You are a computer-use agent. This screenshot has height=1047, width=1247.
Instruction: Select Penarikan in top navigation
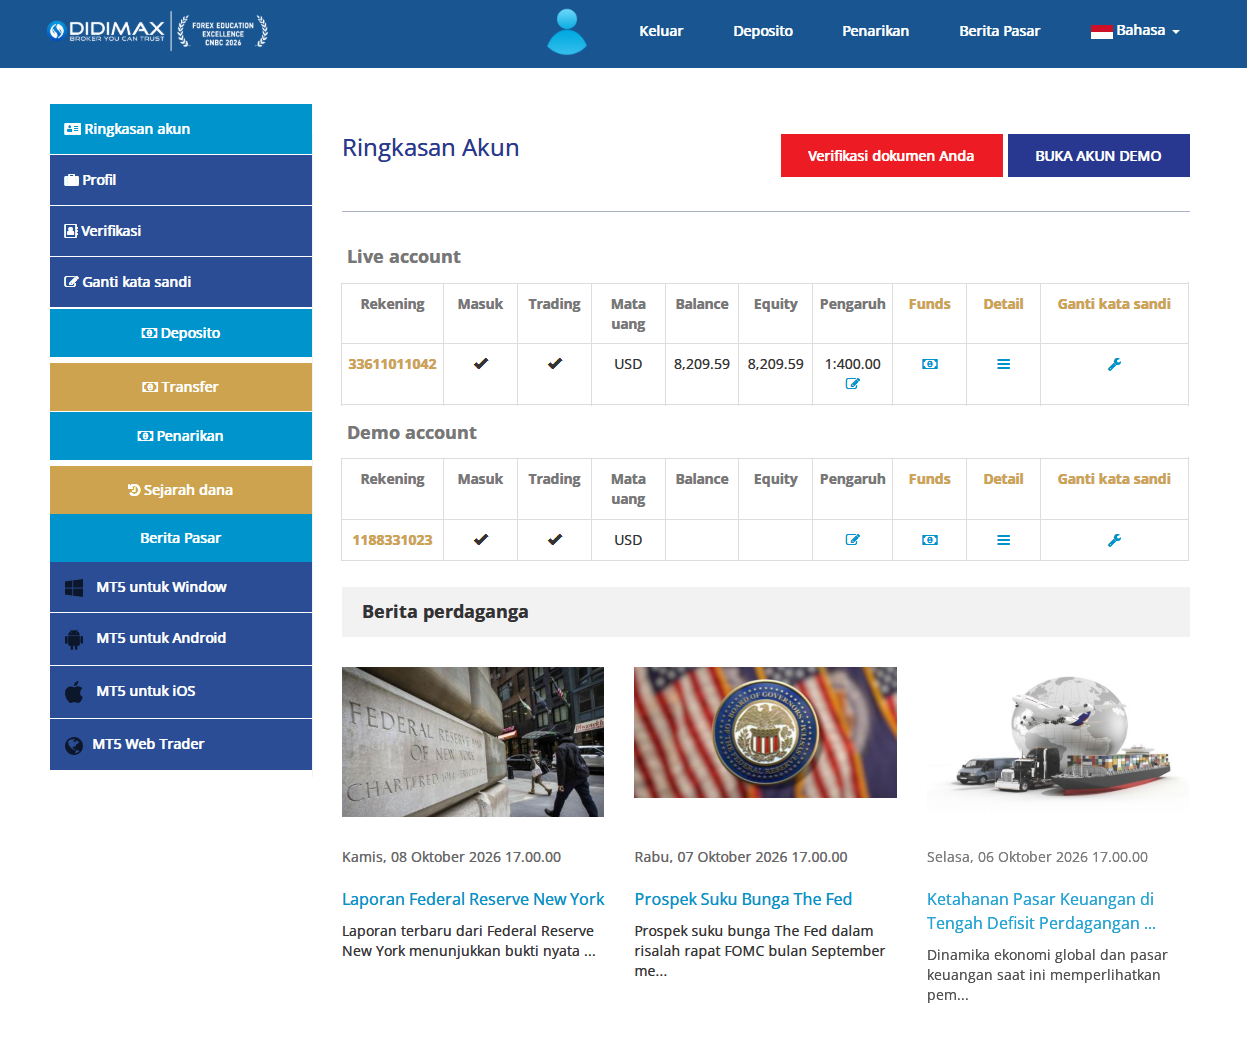876,31
